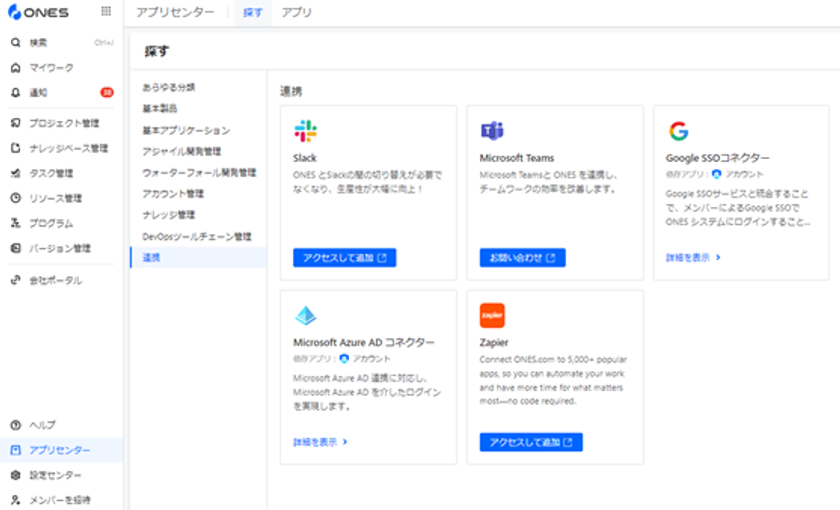Open the Slack app logo
Viewport: 840px width, 510px height.
tap(305, 131)
